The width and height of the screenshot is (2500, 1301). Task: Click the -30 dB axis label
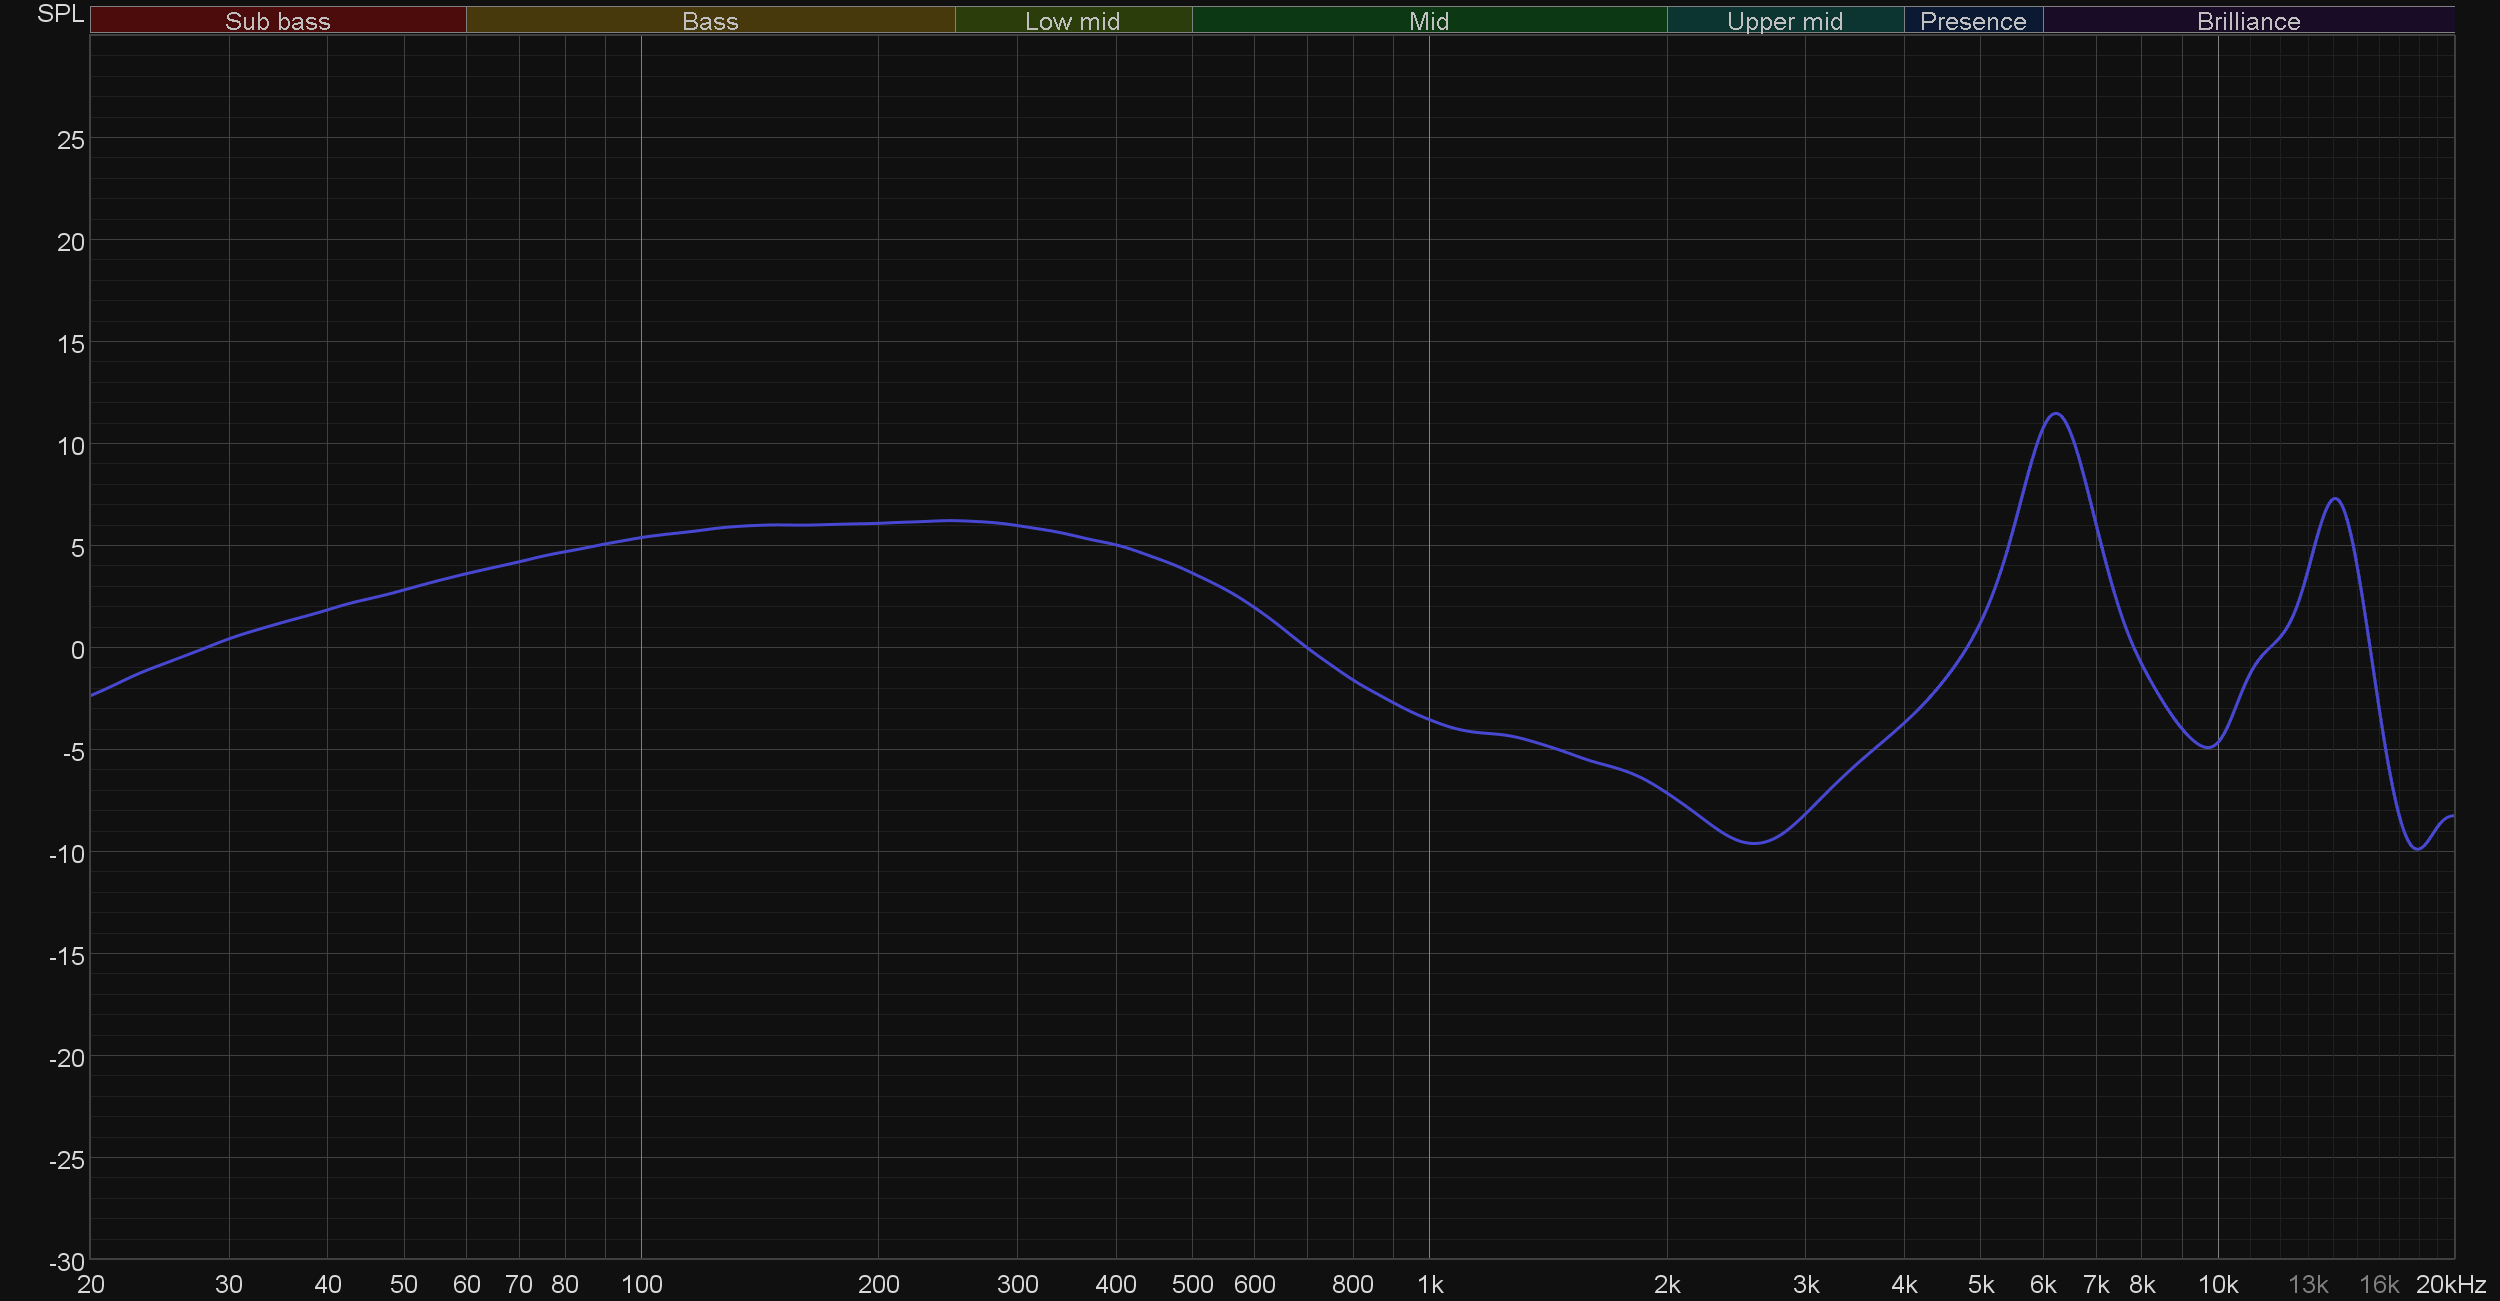[67, 1262]
